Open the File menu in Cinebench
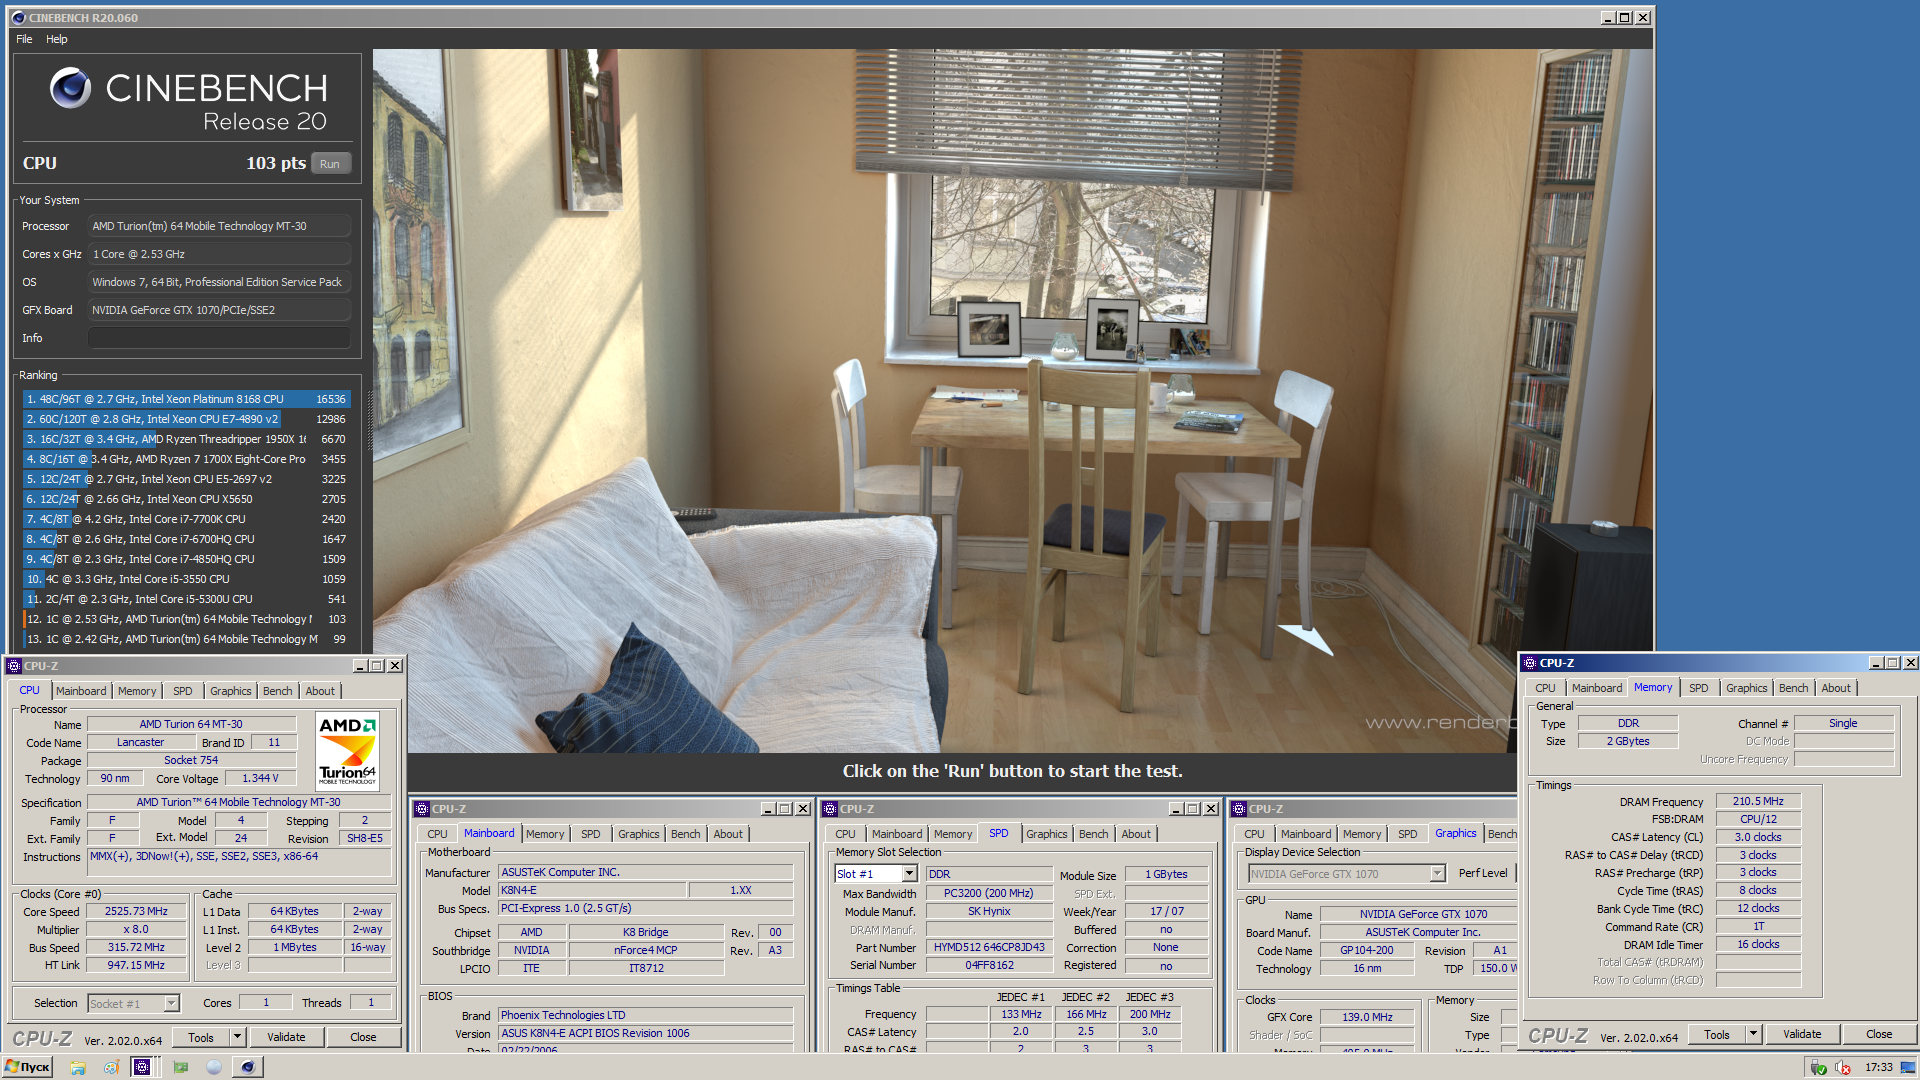This screenshot has width=1920, height=1080. click(x=24, y=39)
